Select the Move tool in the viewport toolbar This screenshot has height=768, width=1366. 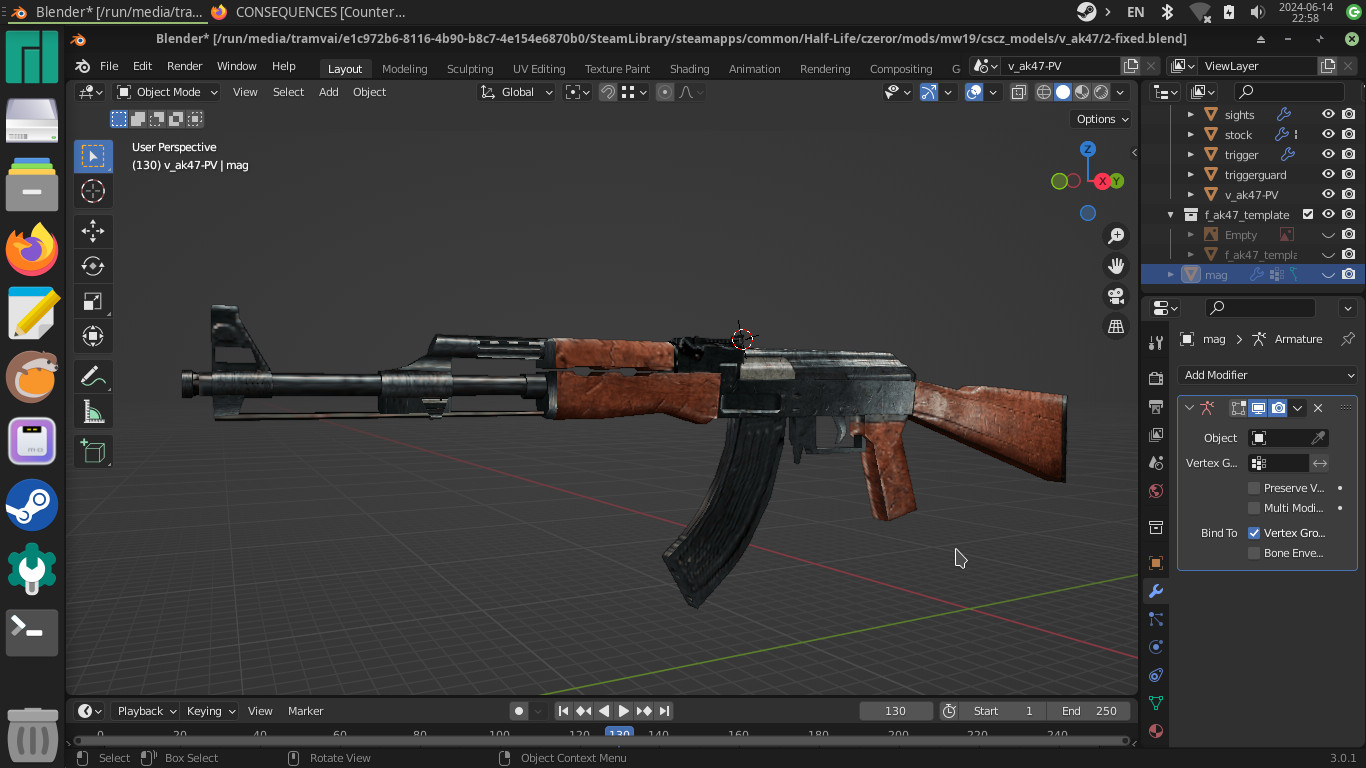point(93,231)
